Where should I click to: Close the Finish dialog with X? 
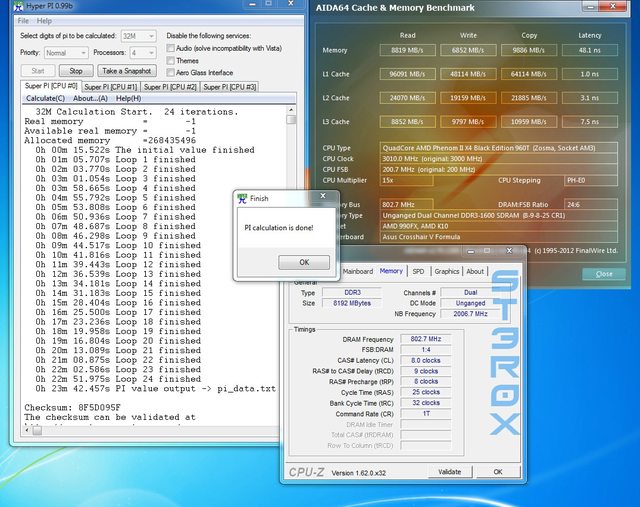[323, 196]
